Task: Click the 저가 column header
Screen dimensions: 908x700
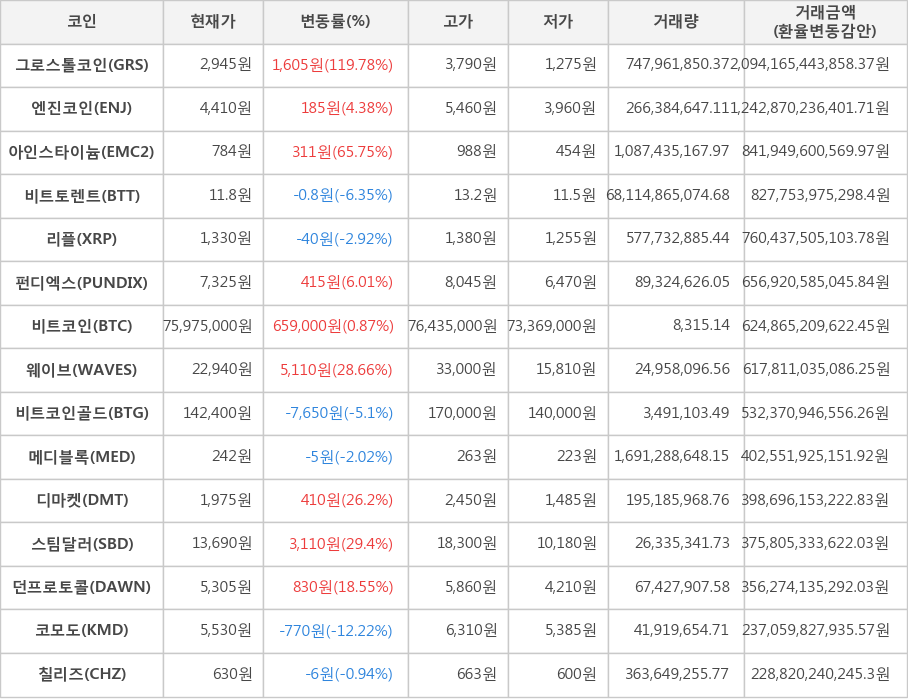Action: tap(558, 22)
